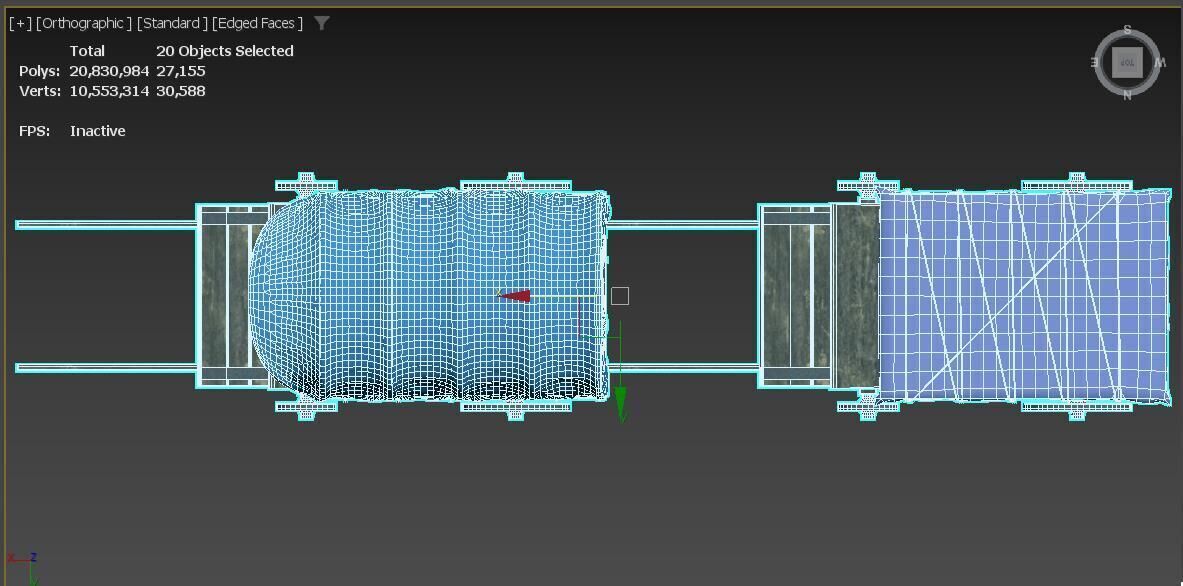Click the 20 Objects Selected label
1183x586 pixels.
pos(225,51)
